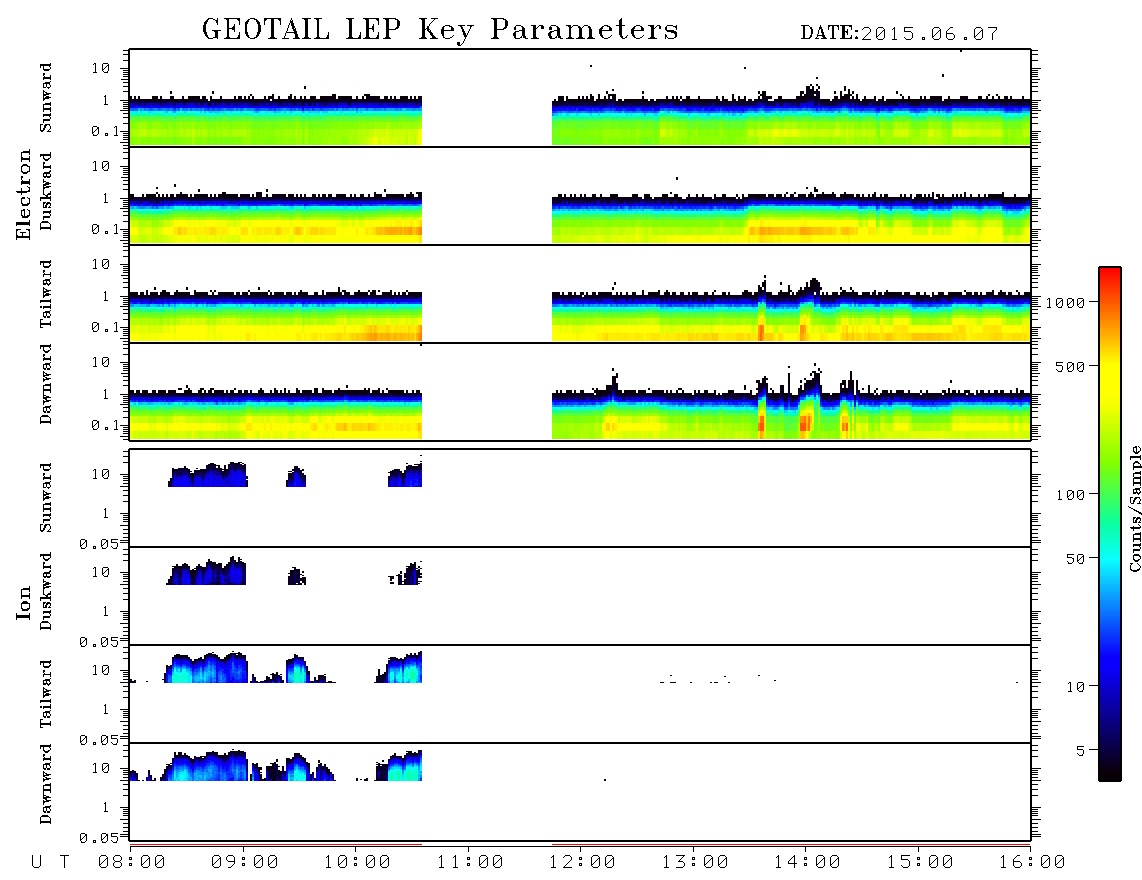Click the rainbow Counts/Sample color bar
1142x880 pixels.
tap(1110, 524)
